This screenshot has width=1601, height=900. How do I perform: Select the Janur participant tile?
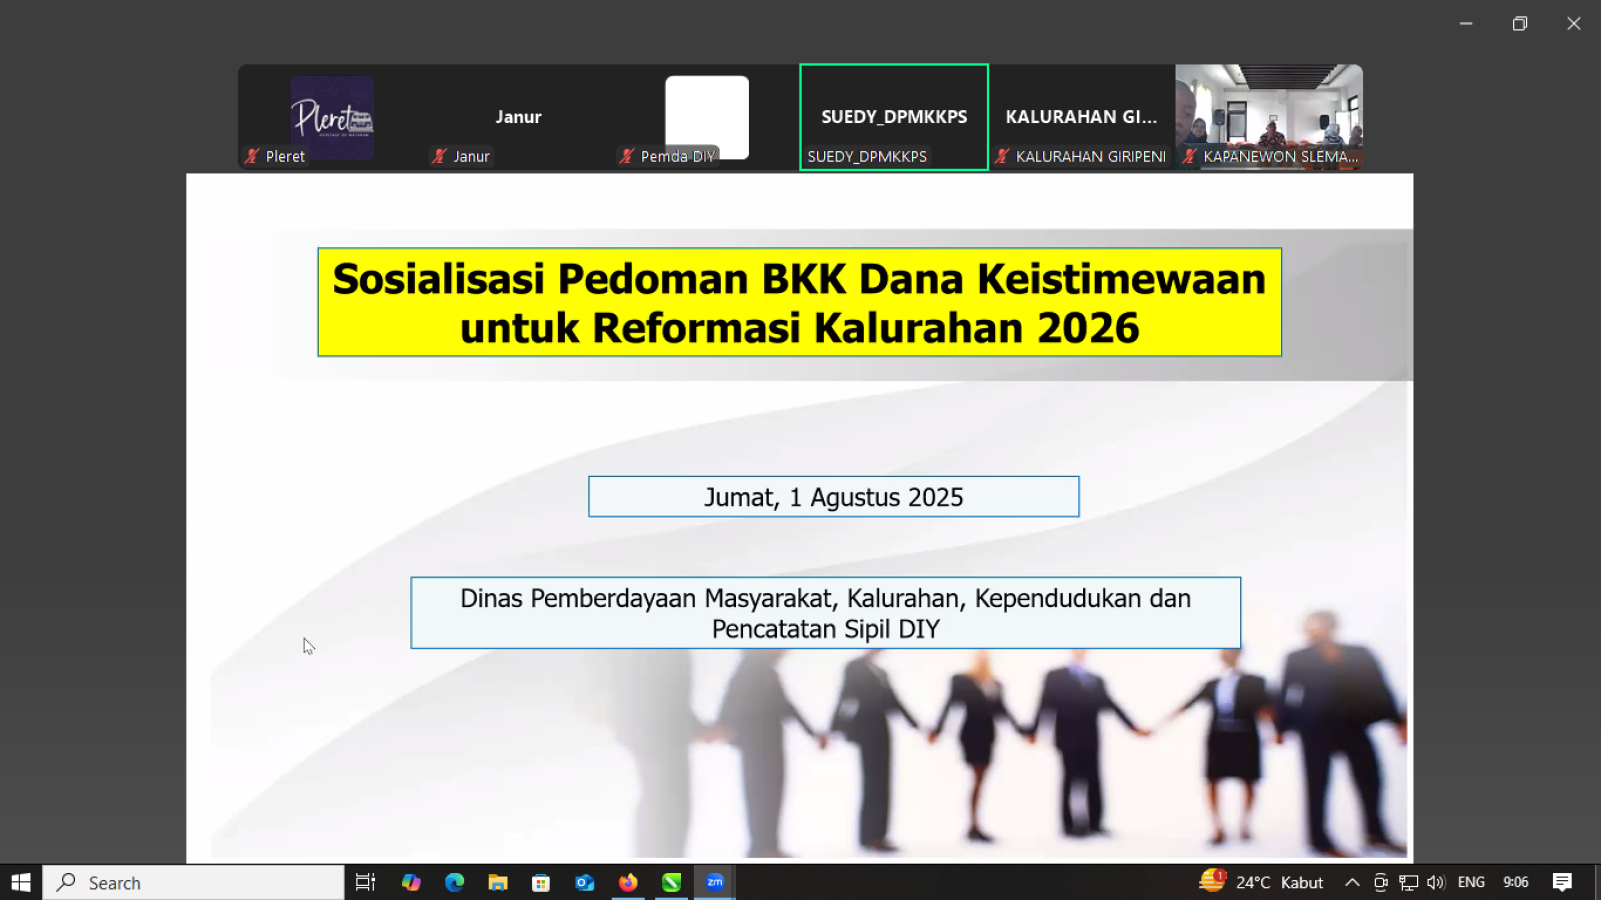pos(518,117)
